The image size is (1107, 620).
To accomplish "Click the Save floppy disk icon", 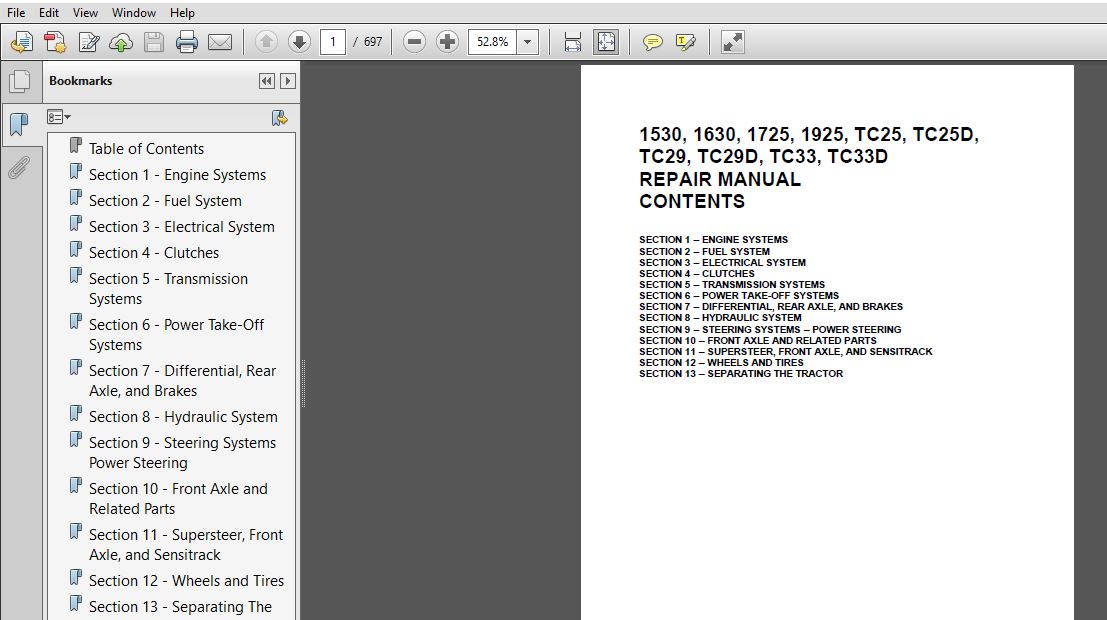I will (154, 42).
